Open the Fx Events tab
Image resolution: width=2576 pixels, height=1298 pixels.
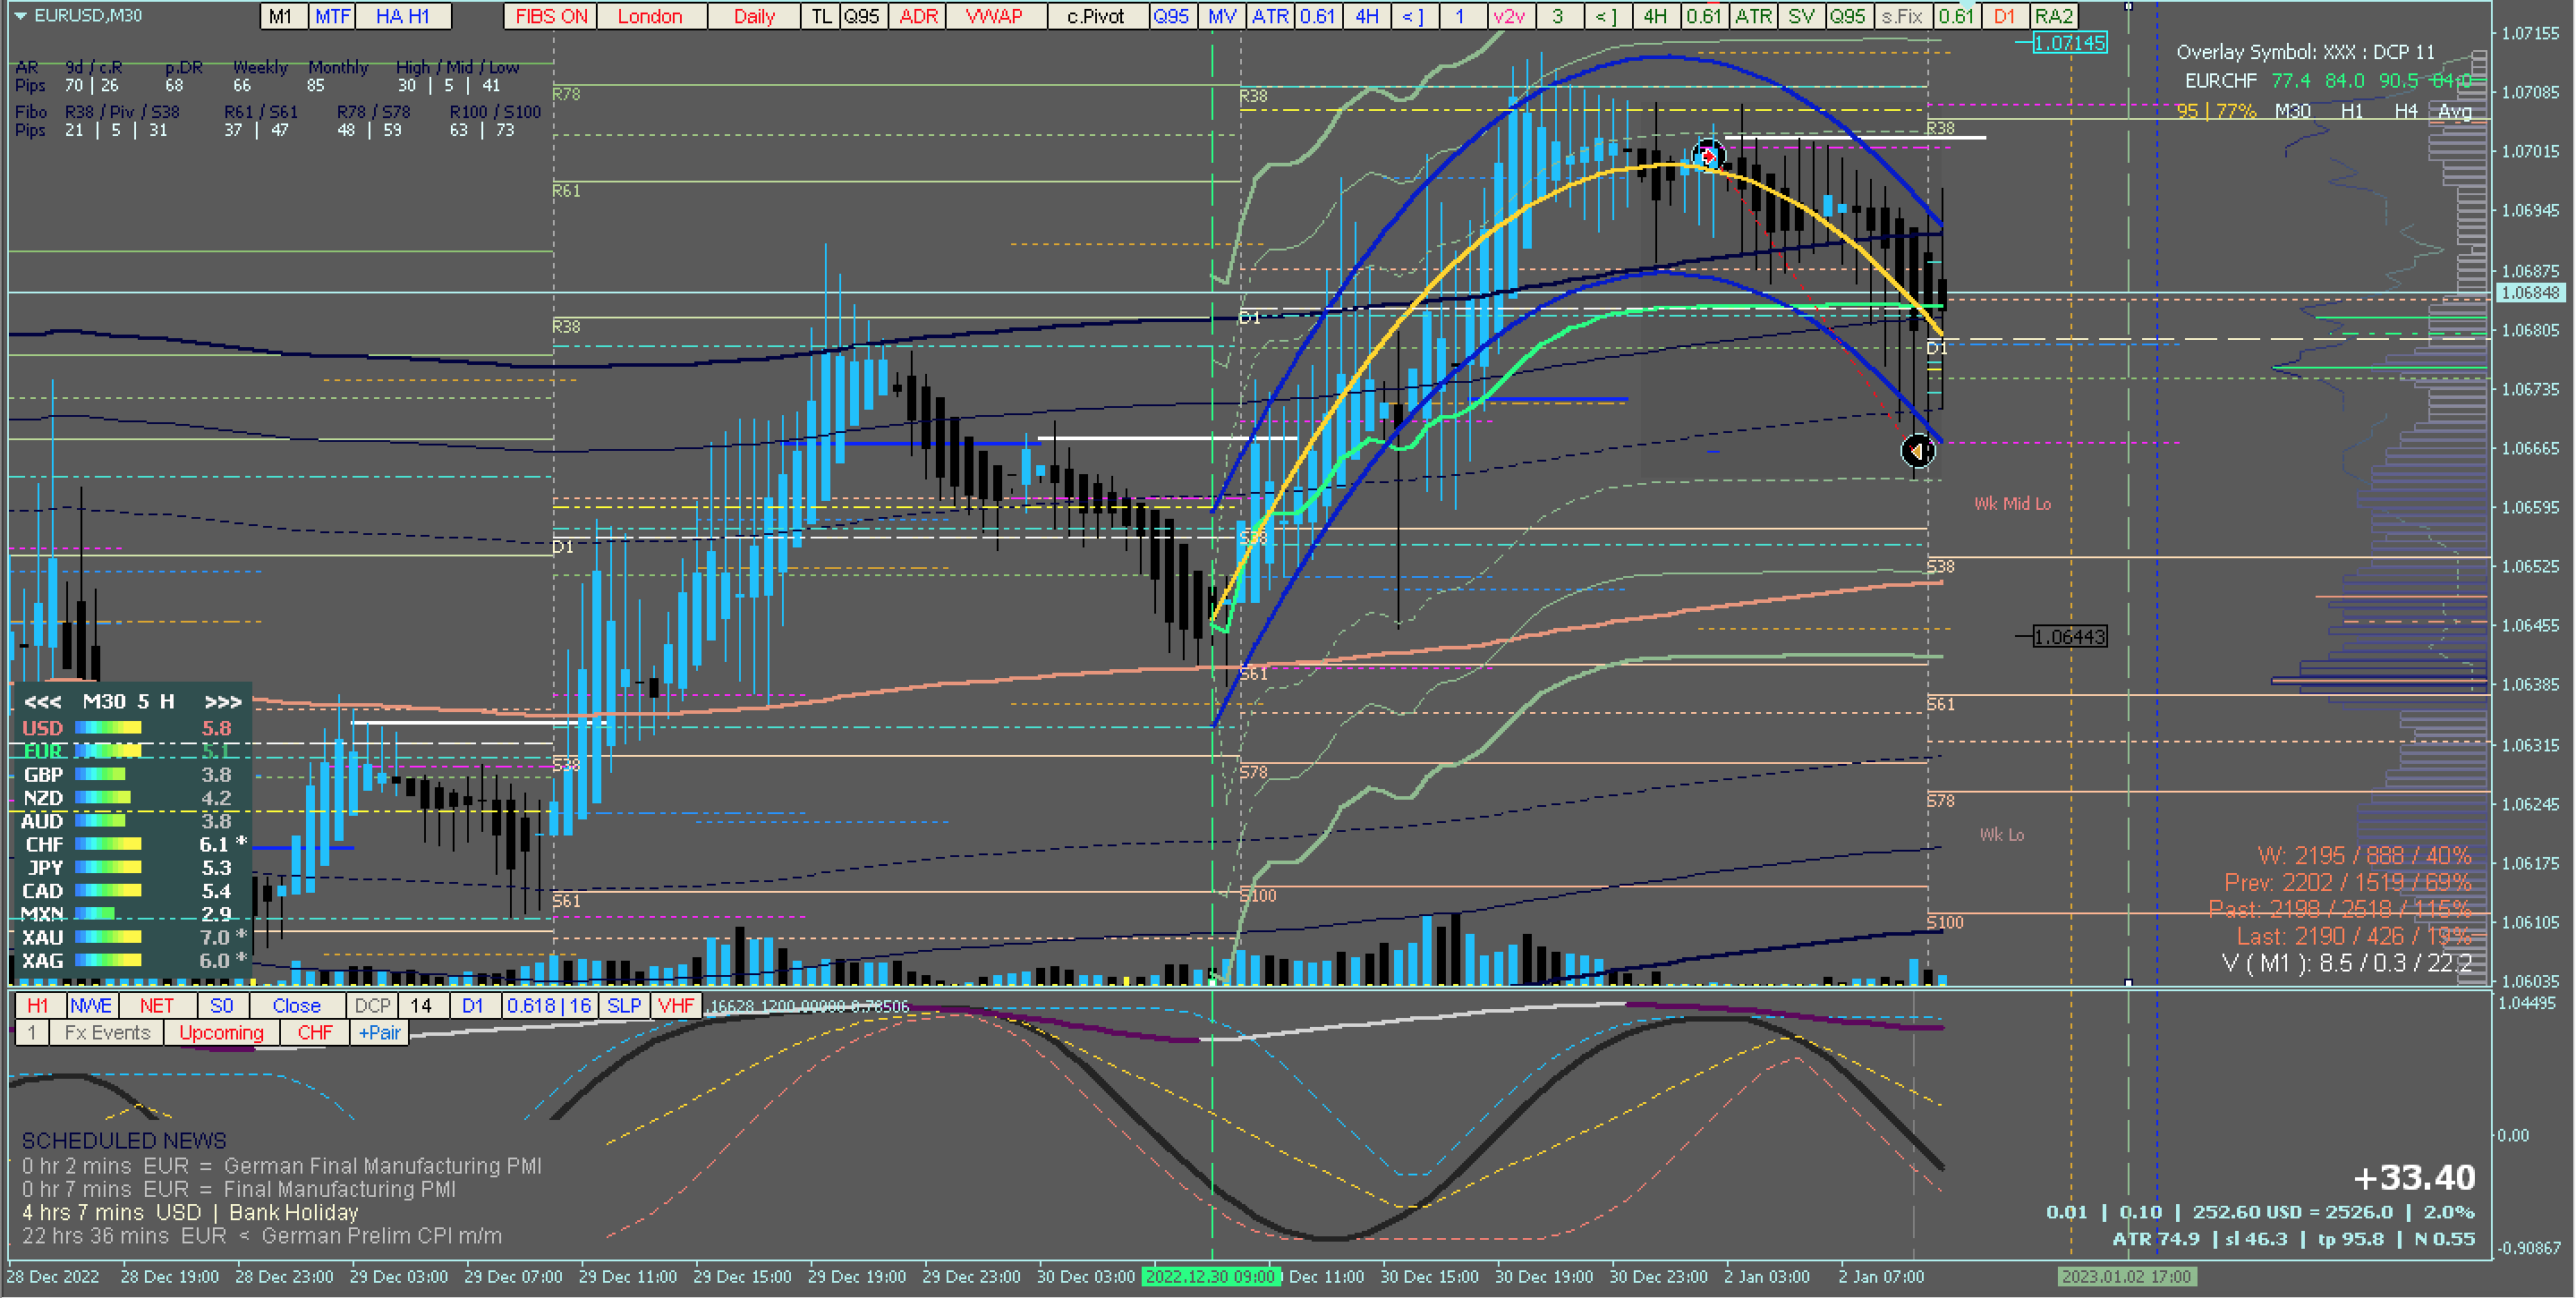tap(107, 1033)
